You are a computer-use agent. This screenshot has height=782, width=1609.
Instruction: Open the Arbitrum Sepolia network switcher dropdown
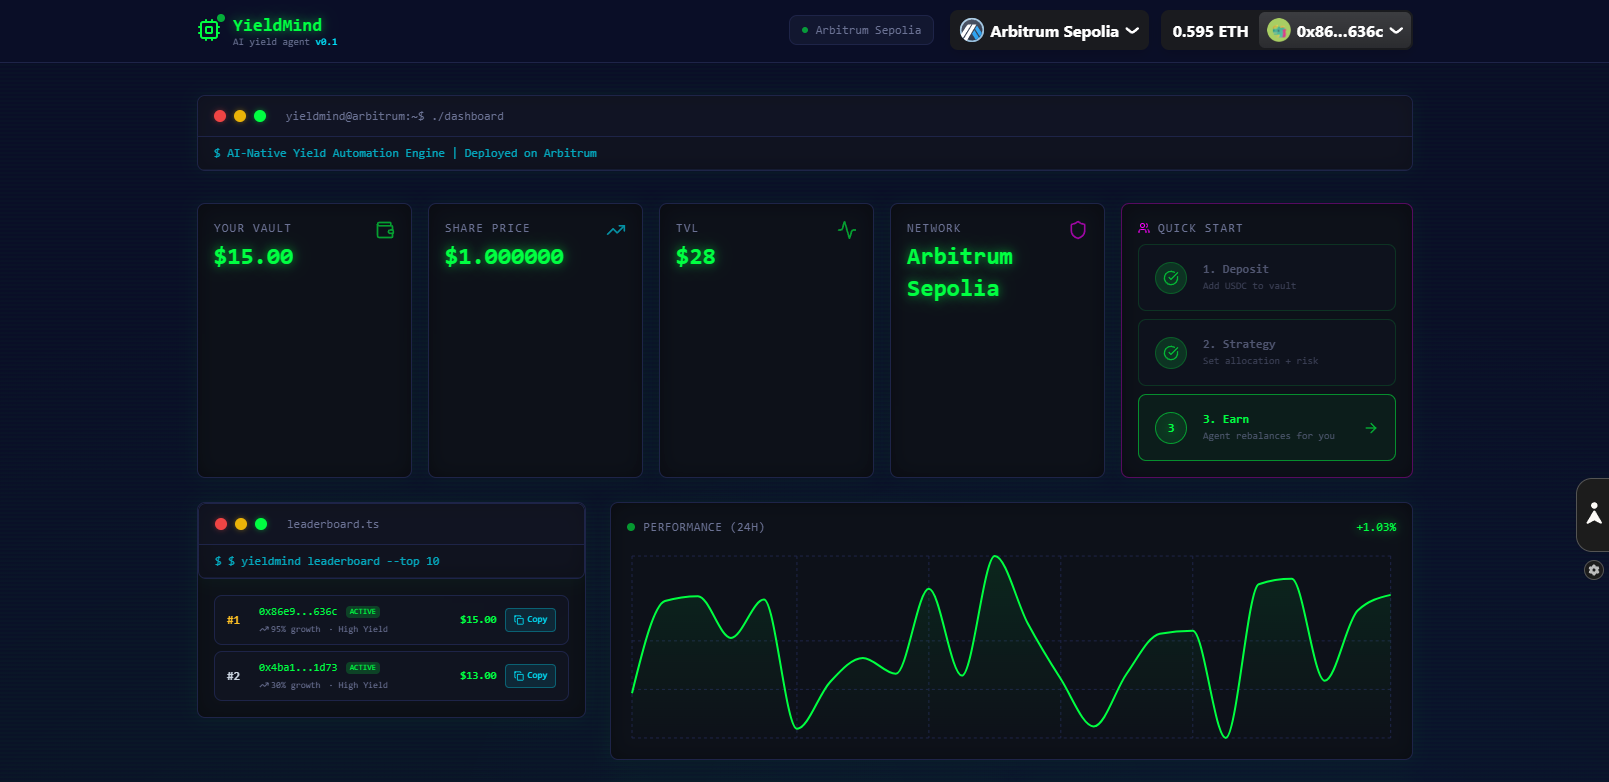pyautogui.click(x=1050, y=31)
